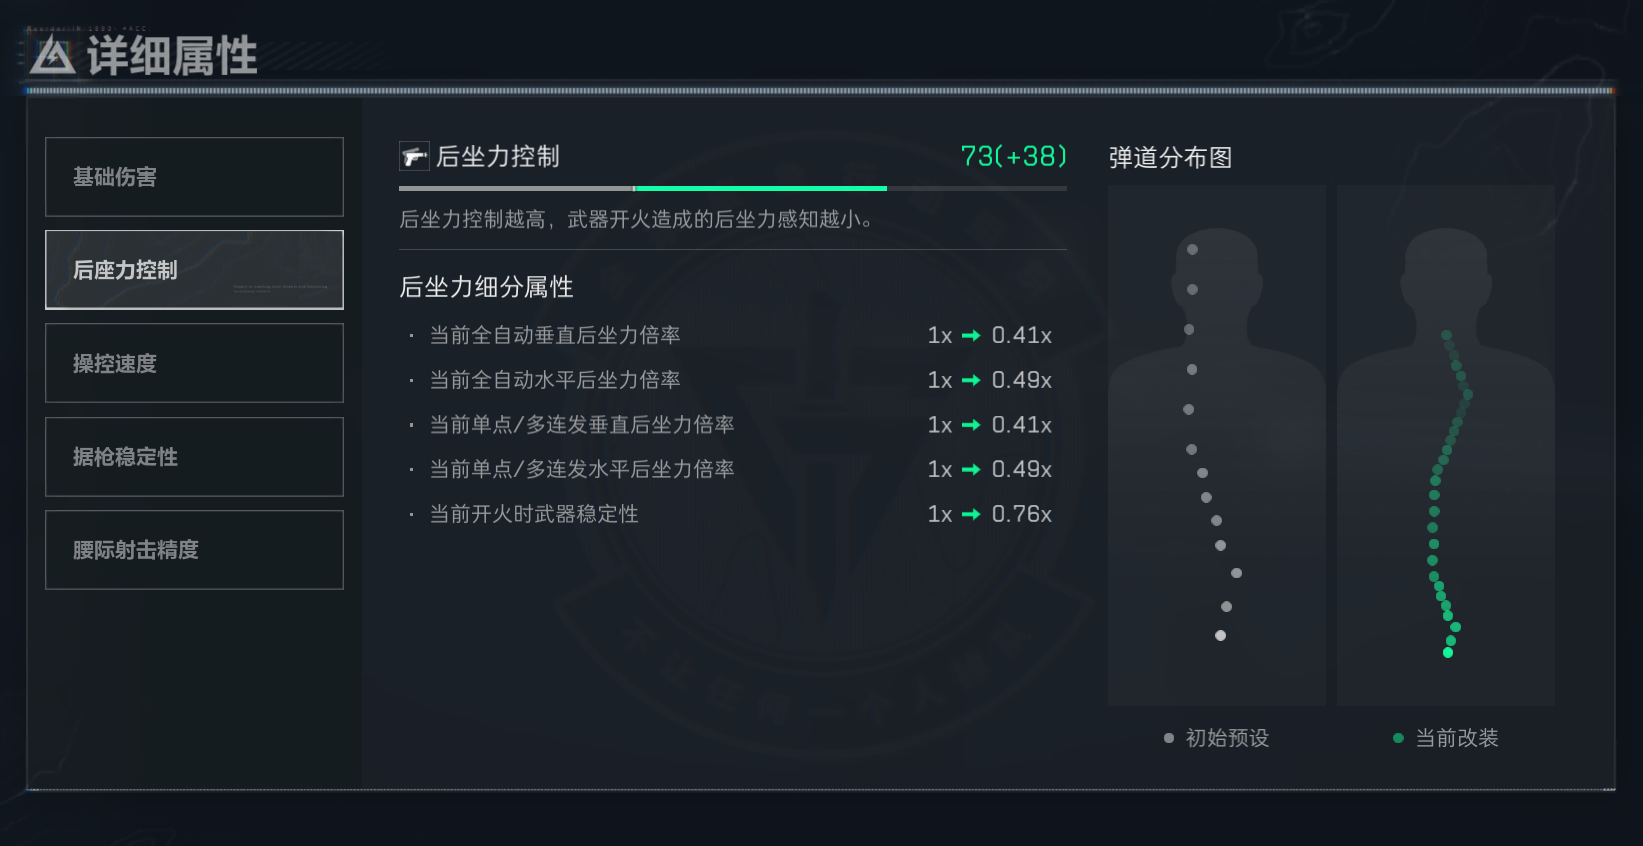Select the 后座力控制 tab

coord(194,270)
